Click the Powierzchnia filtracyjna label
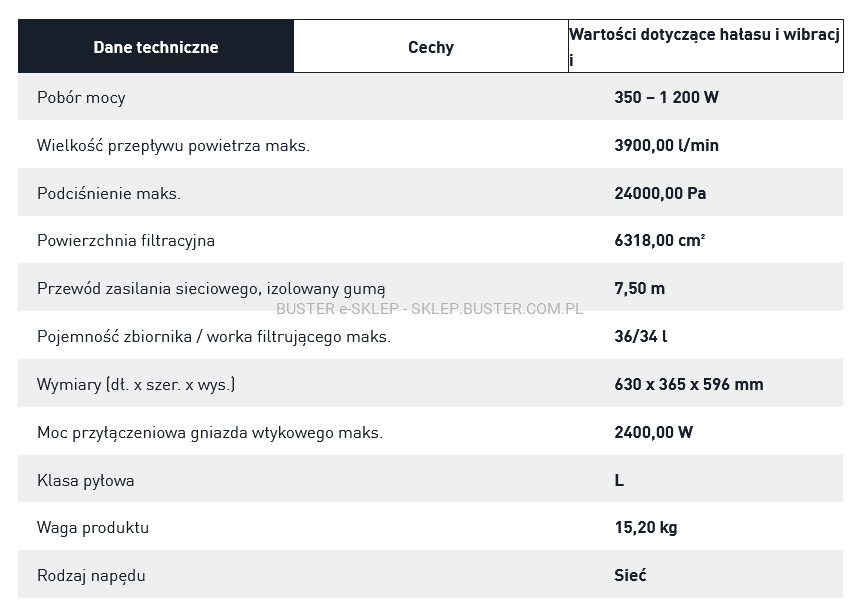This screenshot has width=859, height=616. 126,241
